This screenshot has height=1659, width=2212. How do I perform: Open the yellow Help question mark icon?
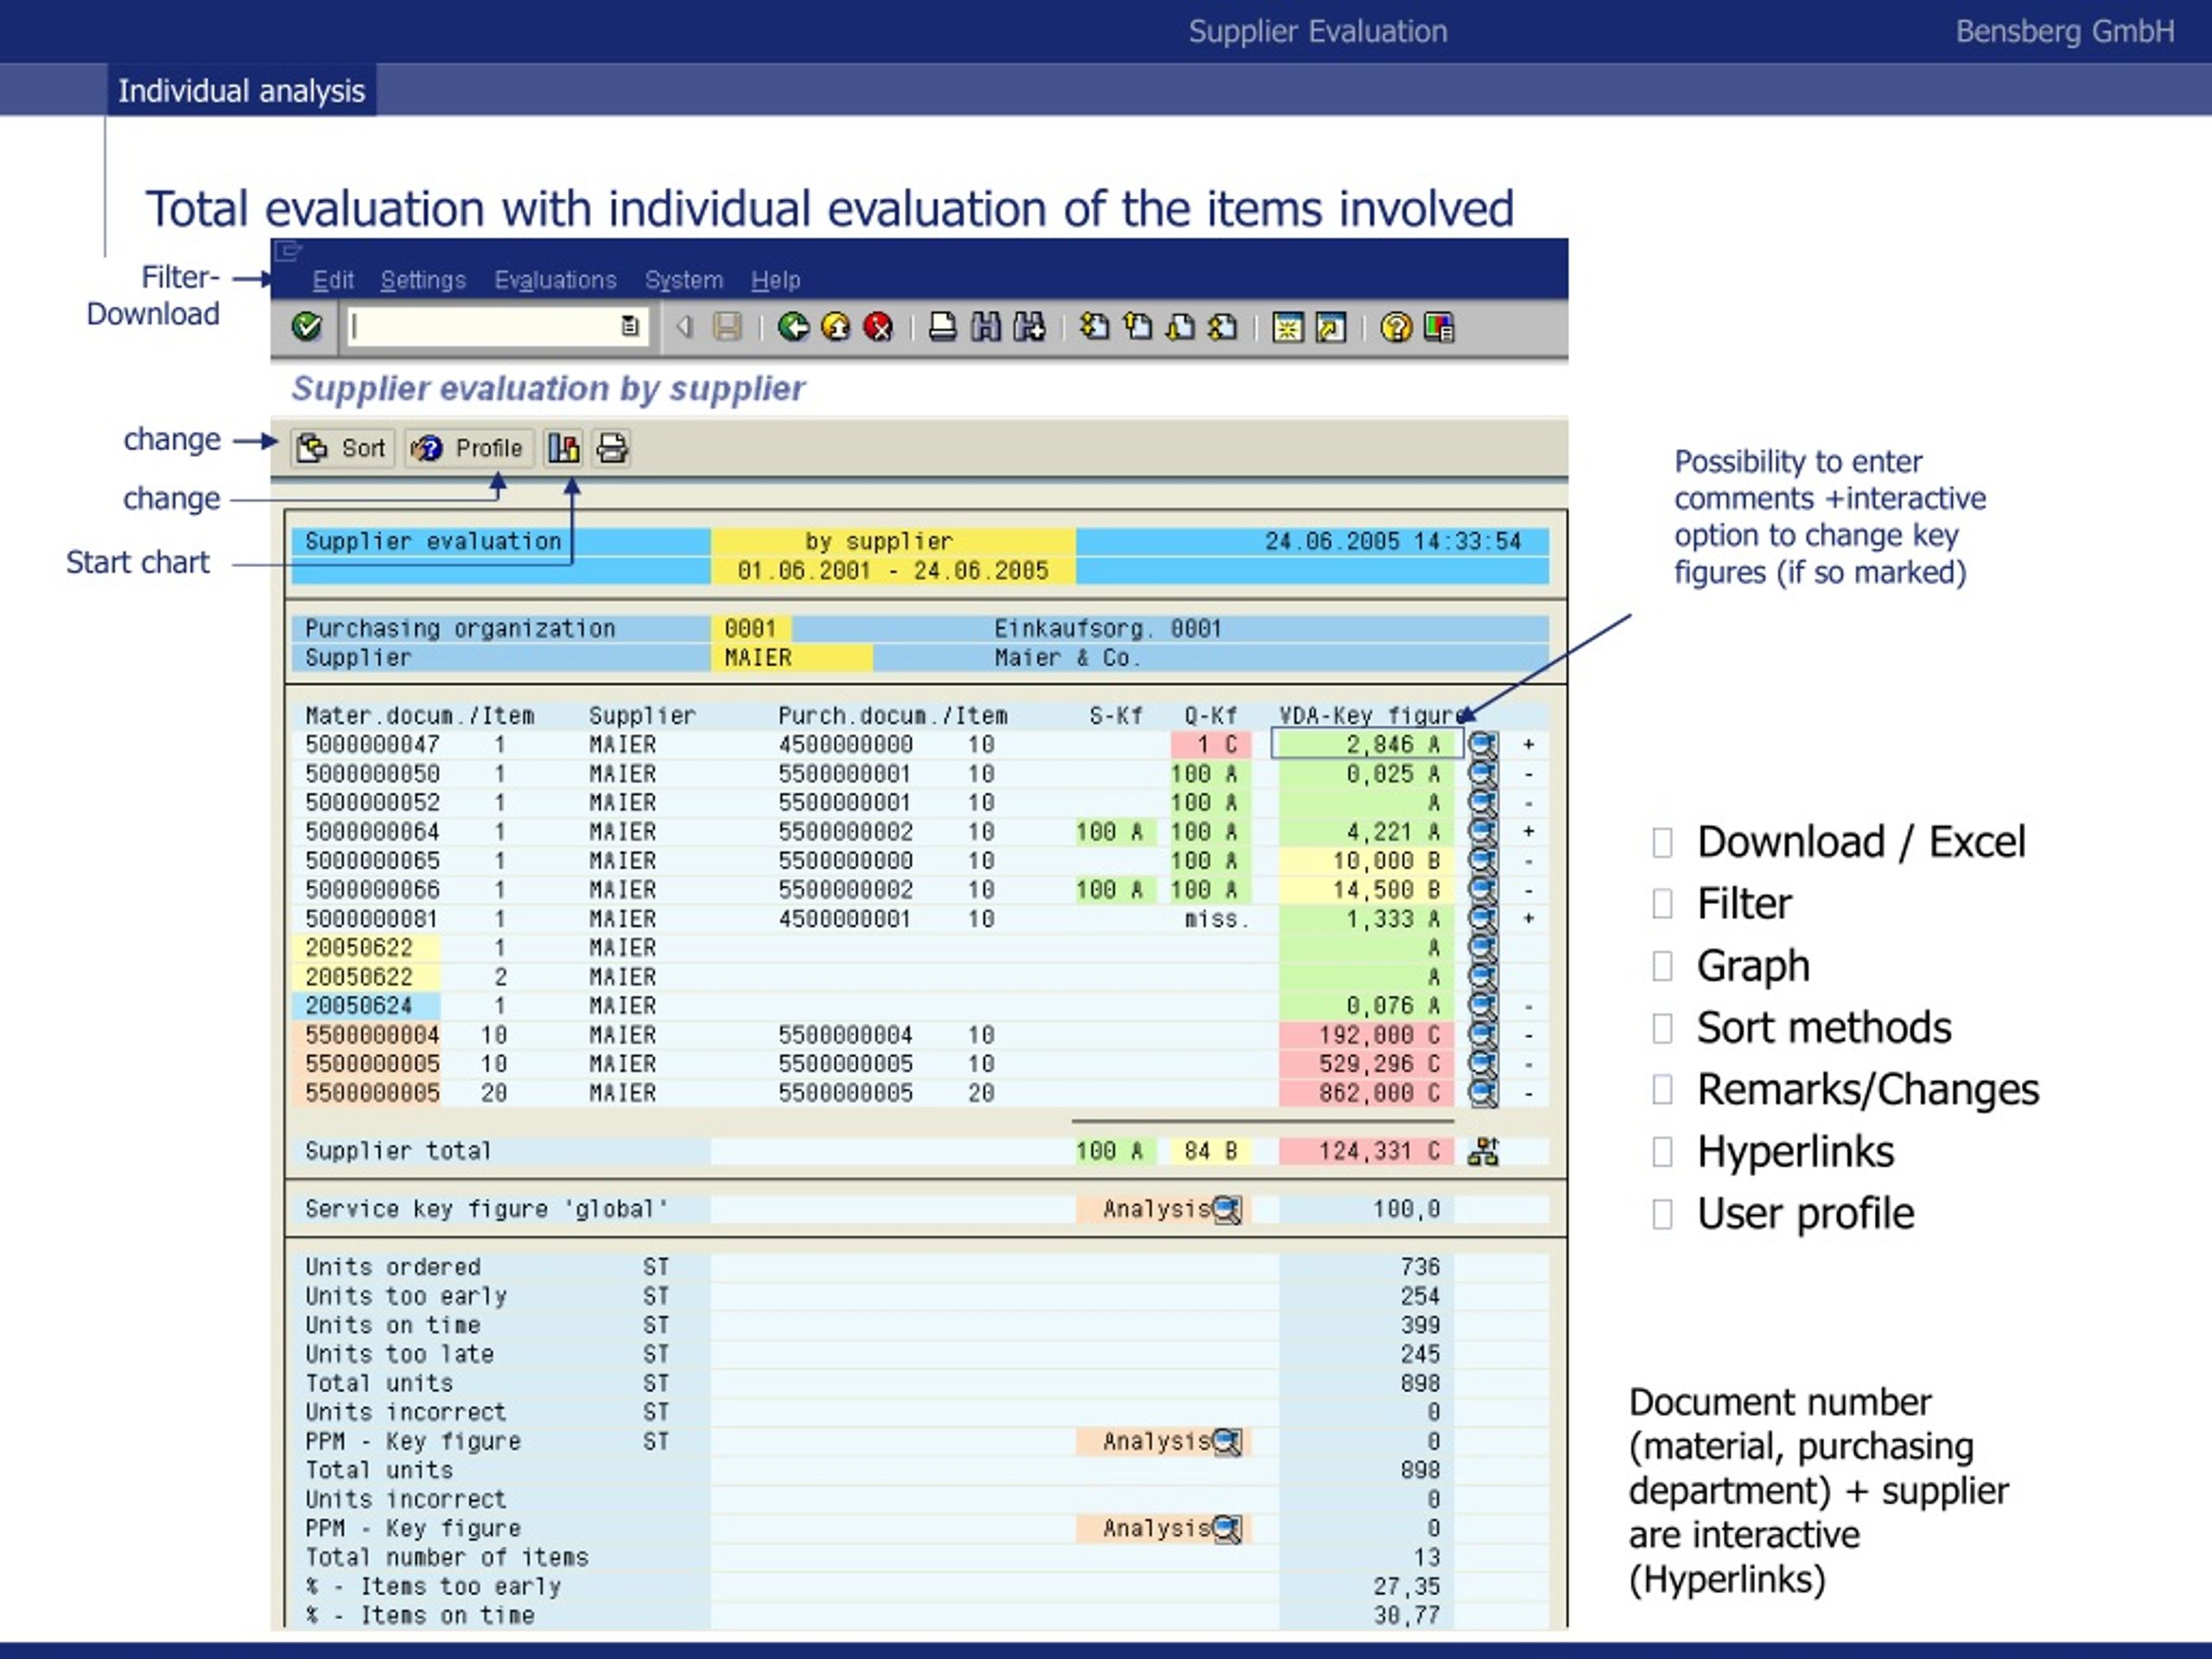click(x=1395, y=327)
